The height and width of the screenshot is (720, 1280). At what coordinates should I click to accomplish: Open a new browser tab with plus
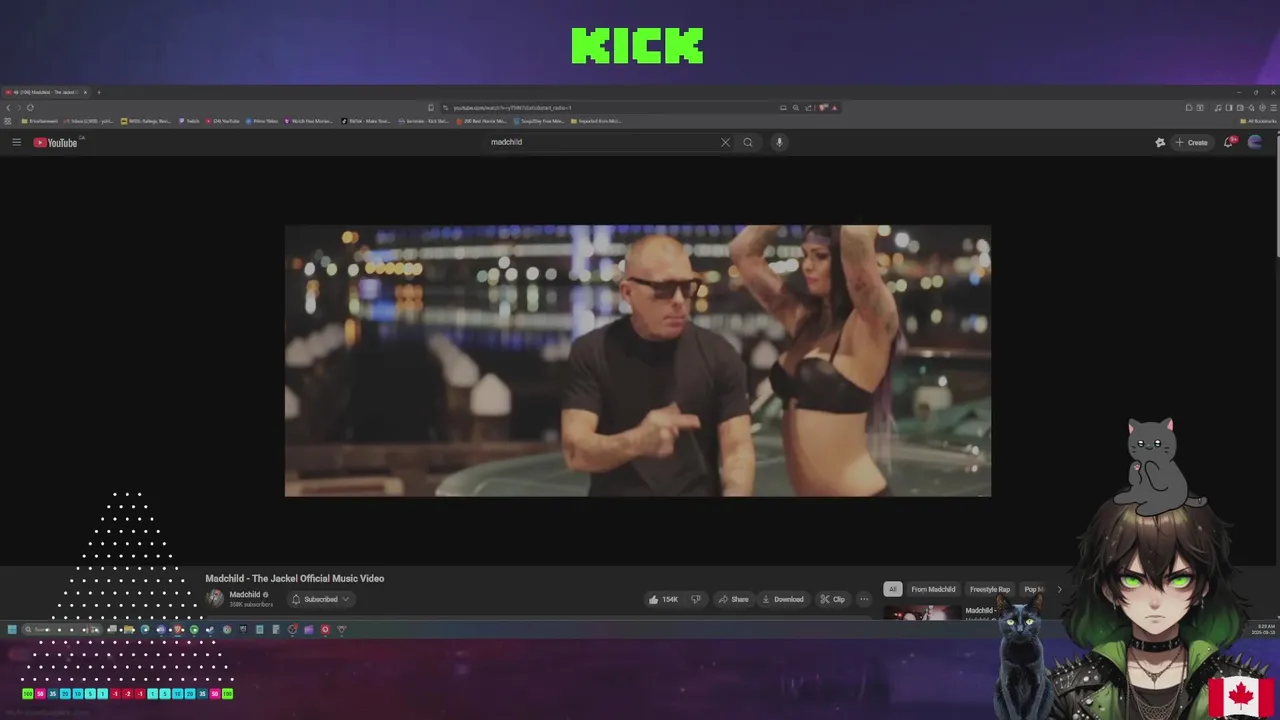tap(98, 92)
